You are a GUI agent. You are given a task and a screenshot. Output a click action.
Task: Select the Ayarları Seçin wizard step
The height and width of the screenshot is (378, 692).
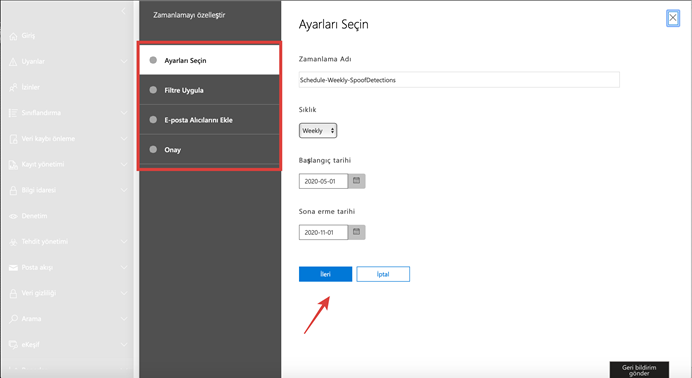[210, 60]
